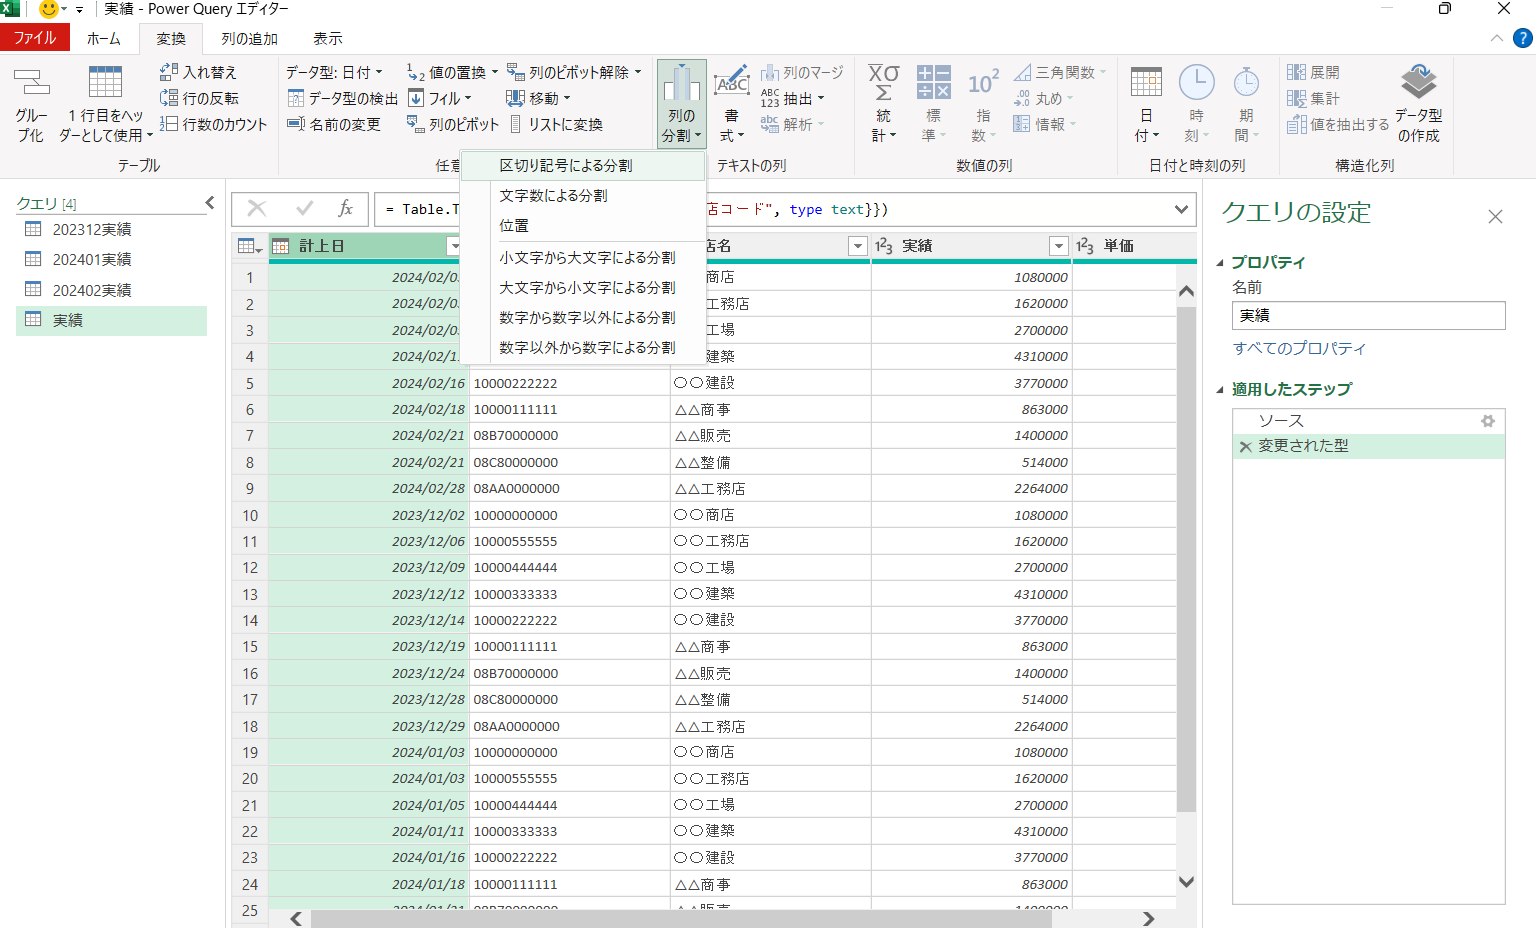Click the 展開 expand icon
Screen dimensions: 1536x928
[1296, 72]
